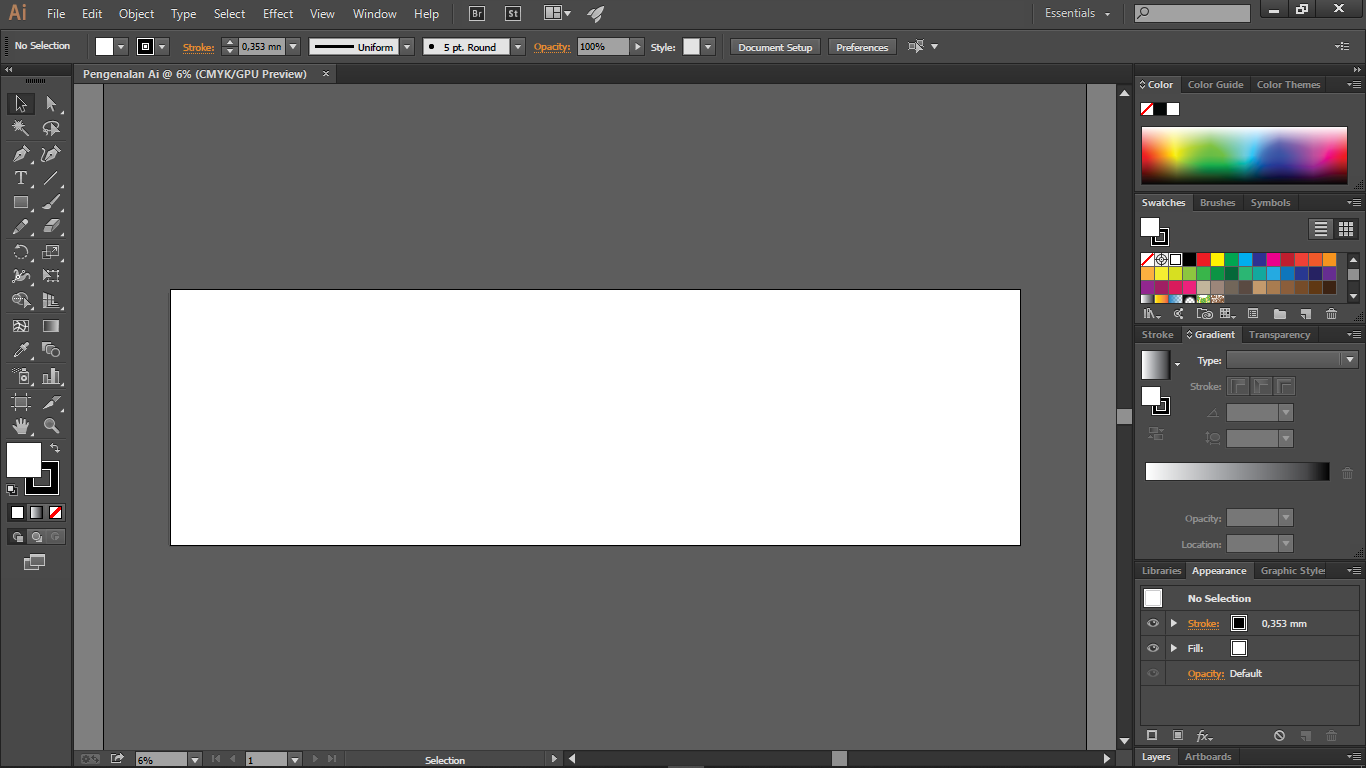Select the Pen tool
Viewport: 1366px width, 768px height.
[x=21, y=154]
